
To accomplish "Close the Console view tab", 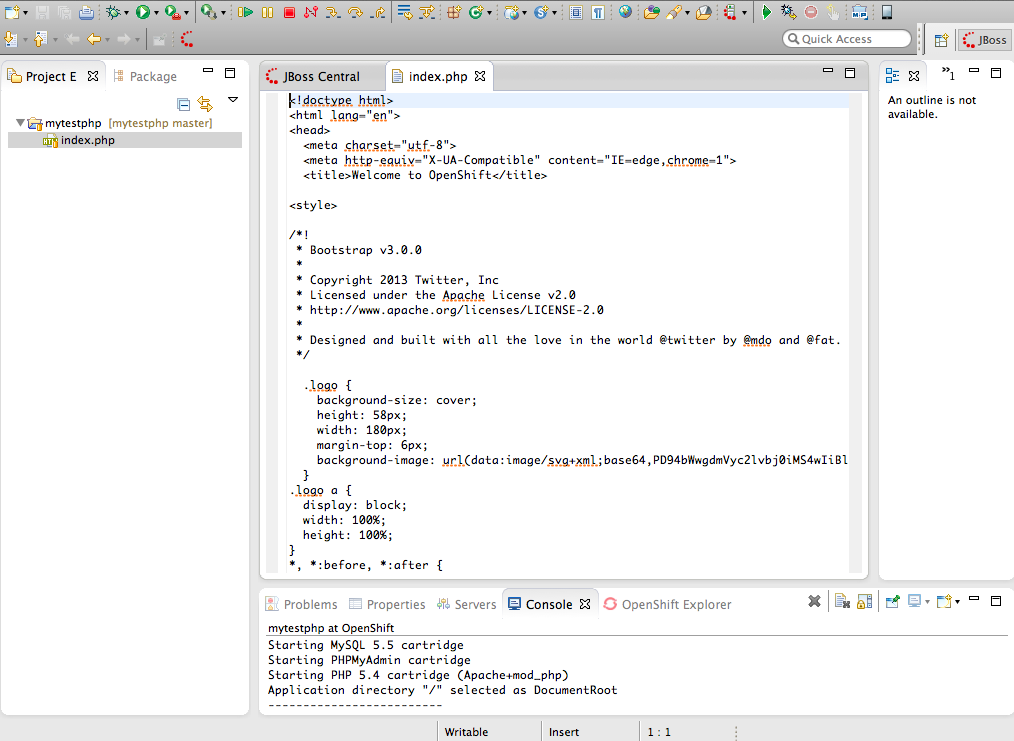I will tap(585, 604).
